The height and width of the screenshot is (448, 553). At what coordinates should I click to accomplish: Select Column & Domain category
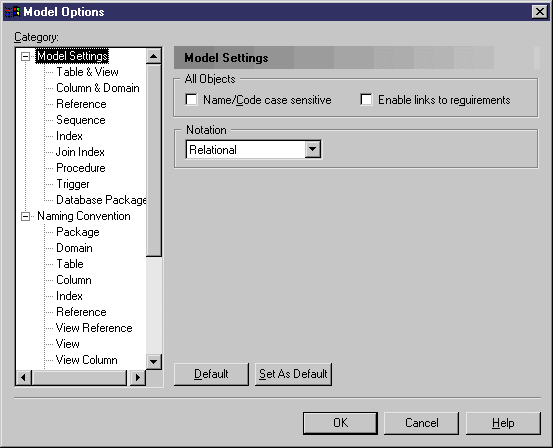[x=98, y=88]
